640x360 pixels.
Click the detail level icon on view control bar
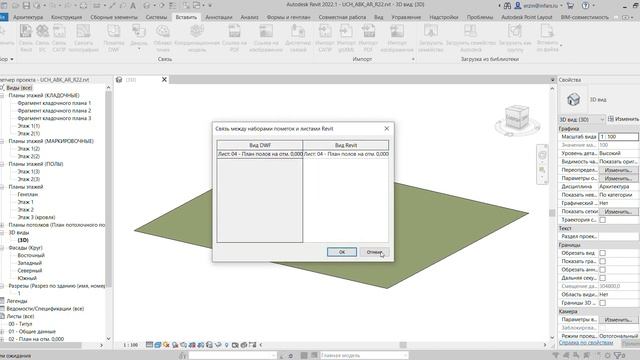pyautogui.click(x=149, y=345)
